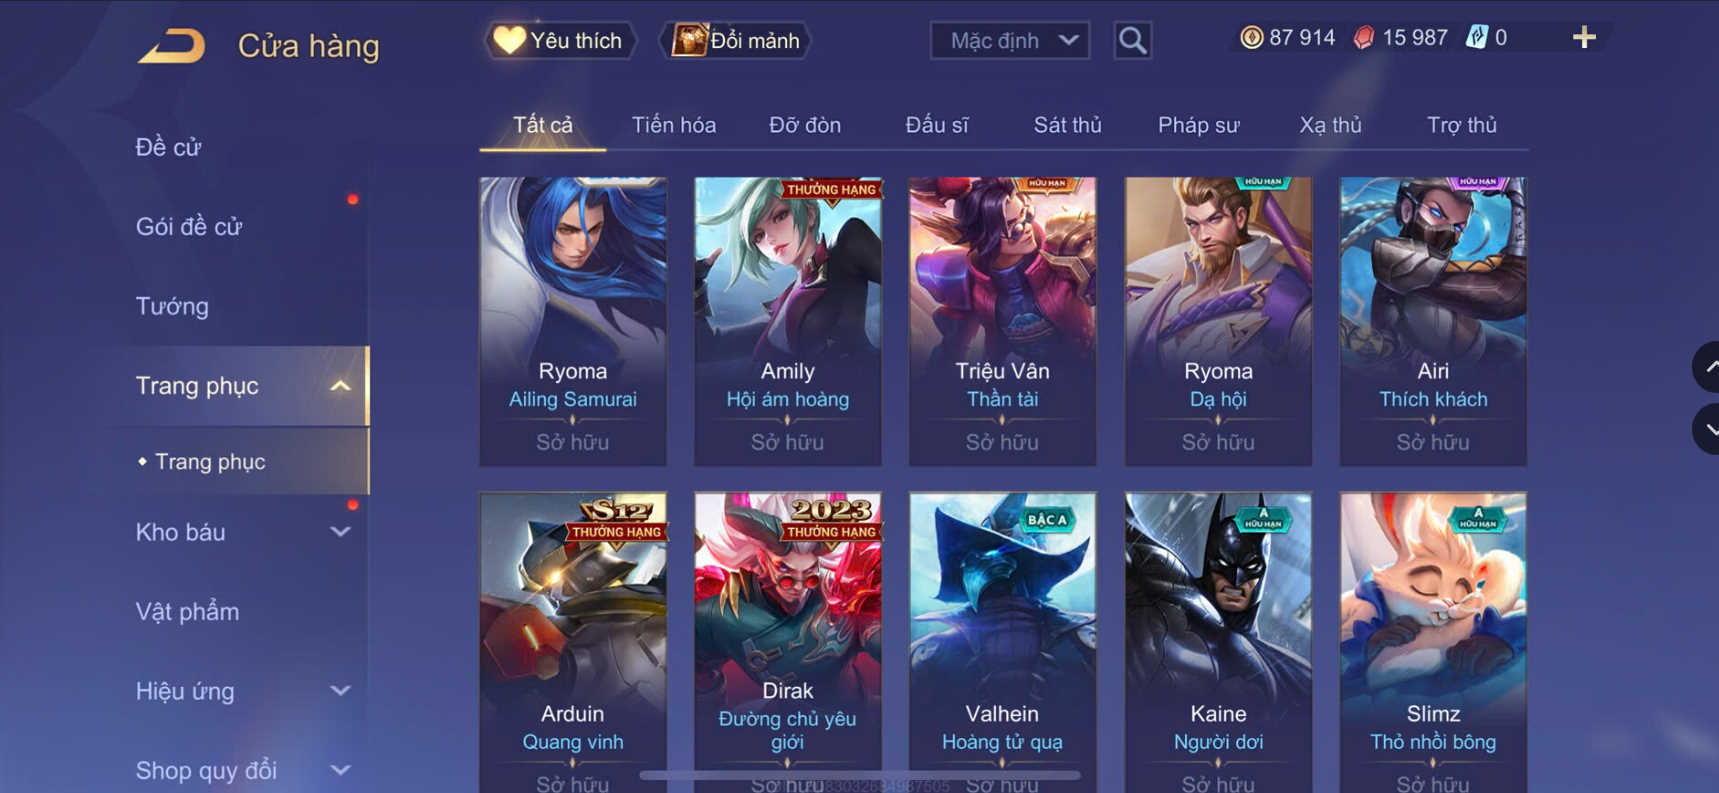Tap the blue voucher balance icon
Viewport: 1719px width, 793px height.
coord(1476,38)
